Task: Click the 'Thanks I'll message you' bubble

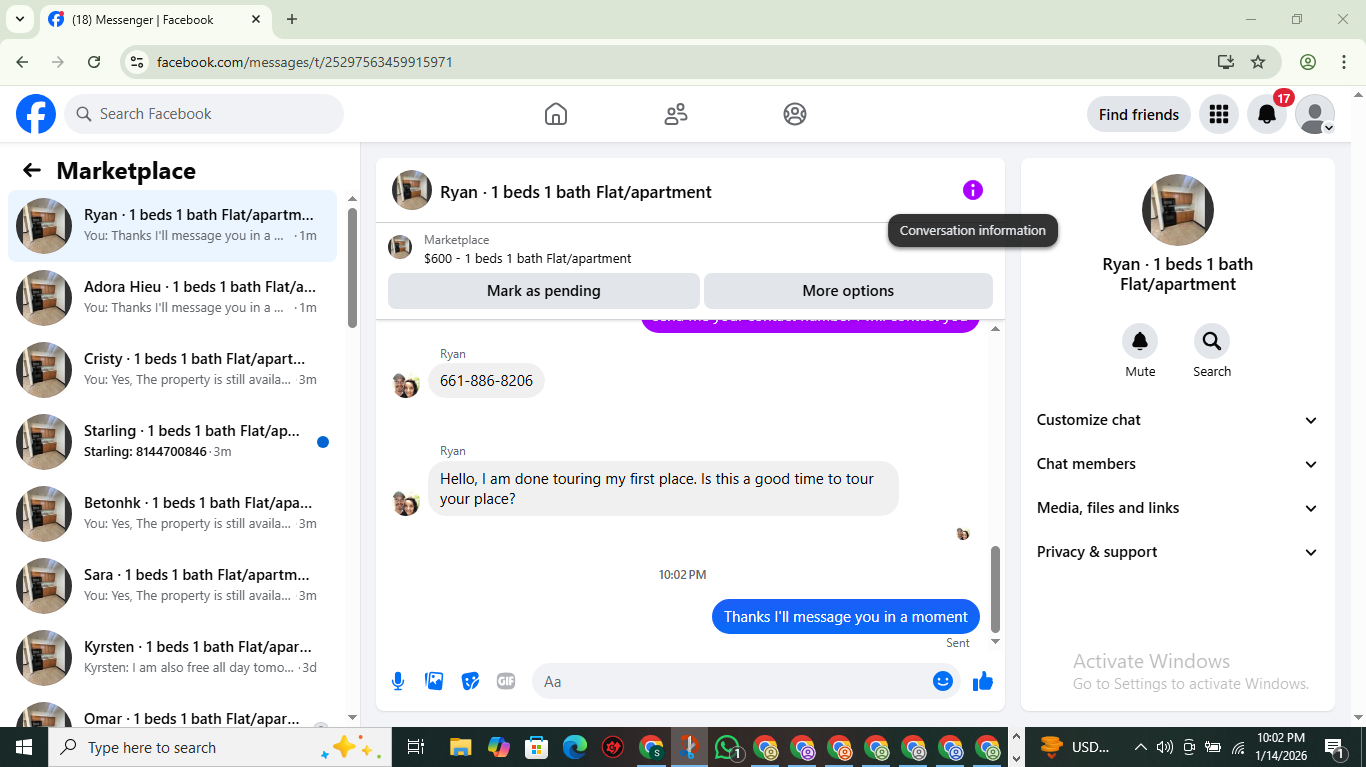Action: (x=846, y=617)
